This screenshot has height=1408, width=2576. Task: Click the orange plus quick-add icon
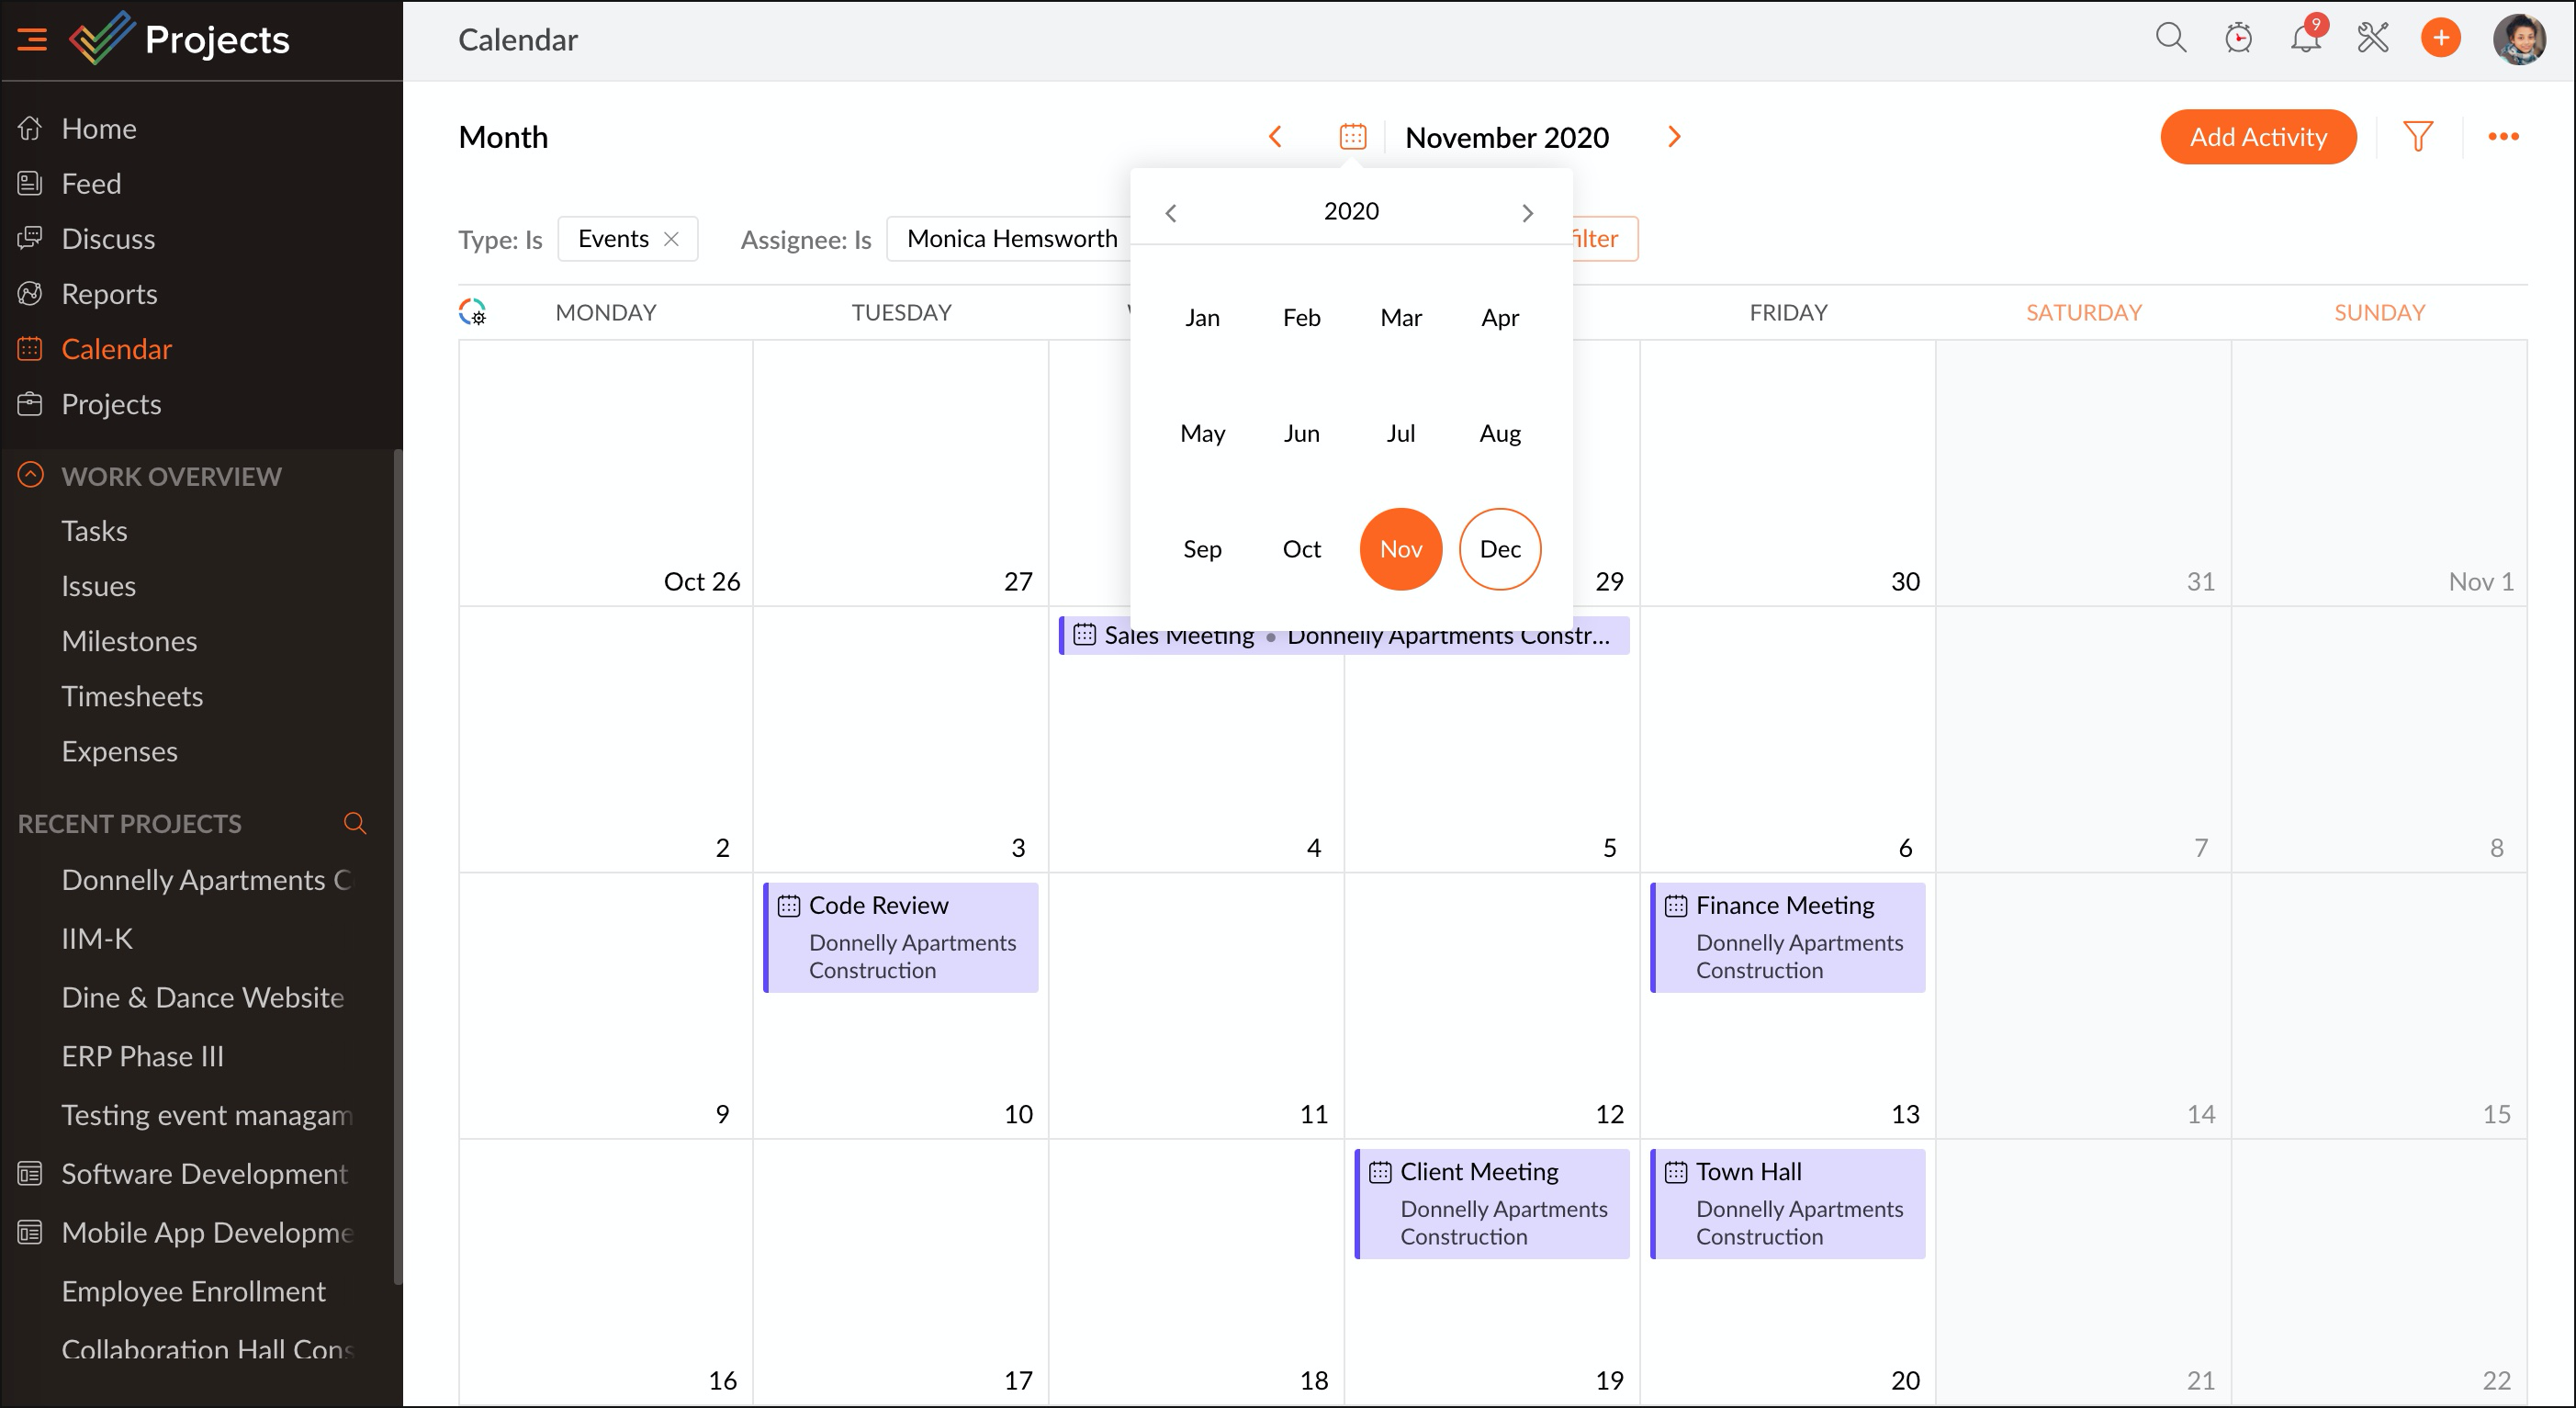tap(2440, 39)
